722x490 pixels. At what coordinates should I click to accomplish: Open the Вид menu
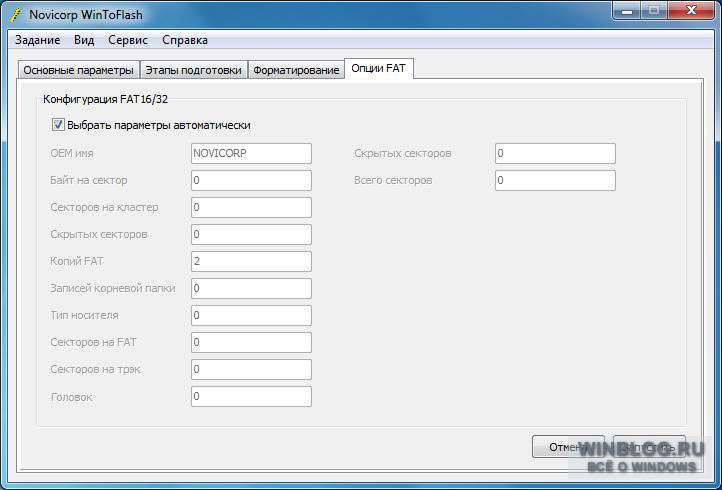pos(84,40)
